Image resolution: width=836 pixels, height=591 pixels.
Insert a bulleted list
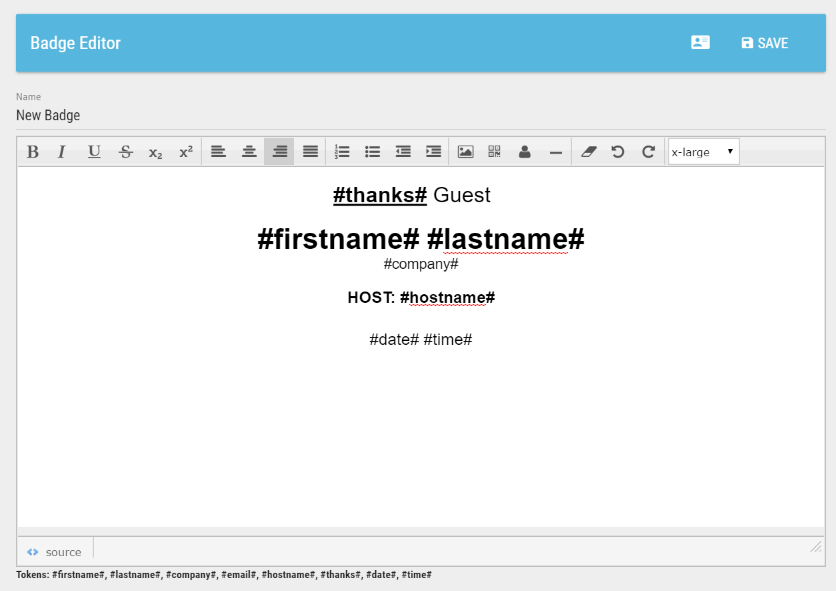372,152
